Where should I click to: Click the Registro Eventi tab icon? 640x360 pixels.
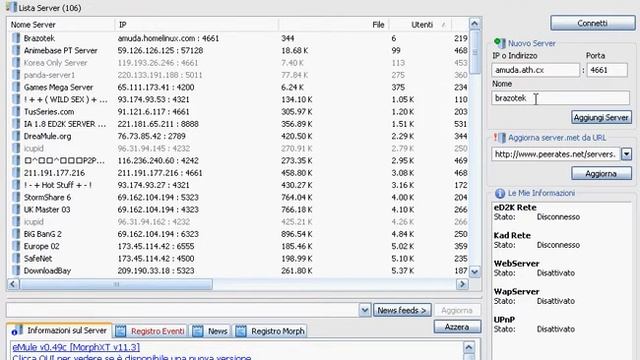click(x=121, y=331)
